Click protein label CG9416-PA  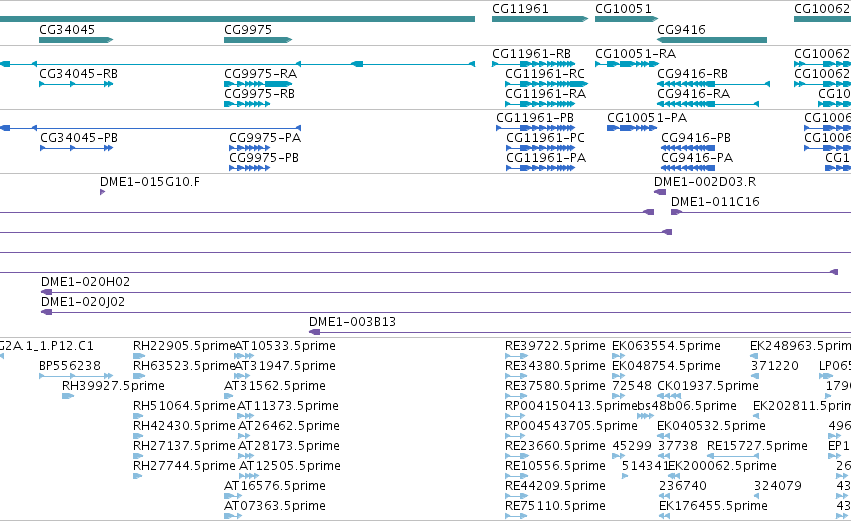[697, 158]
